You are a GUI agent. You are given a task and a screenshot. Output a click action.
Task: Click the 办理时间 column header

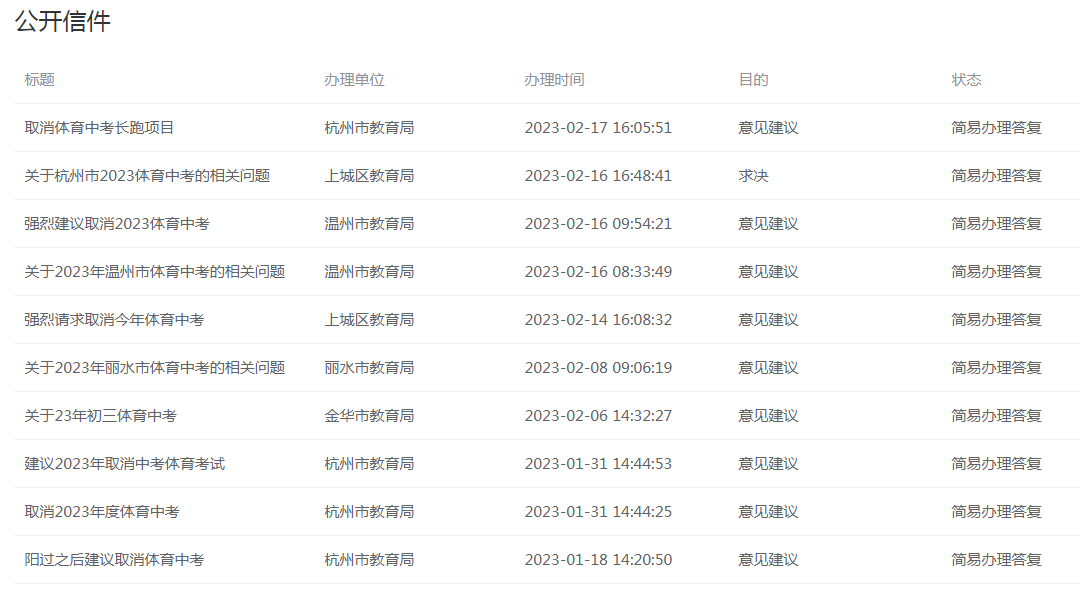coord(554,80)
